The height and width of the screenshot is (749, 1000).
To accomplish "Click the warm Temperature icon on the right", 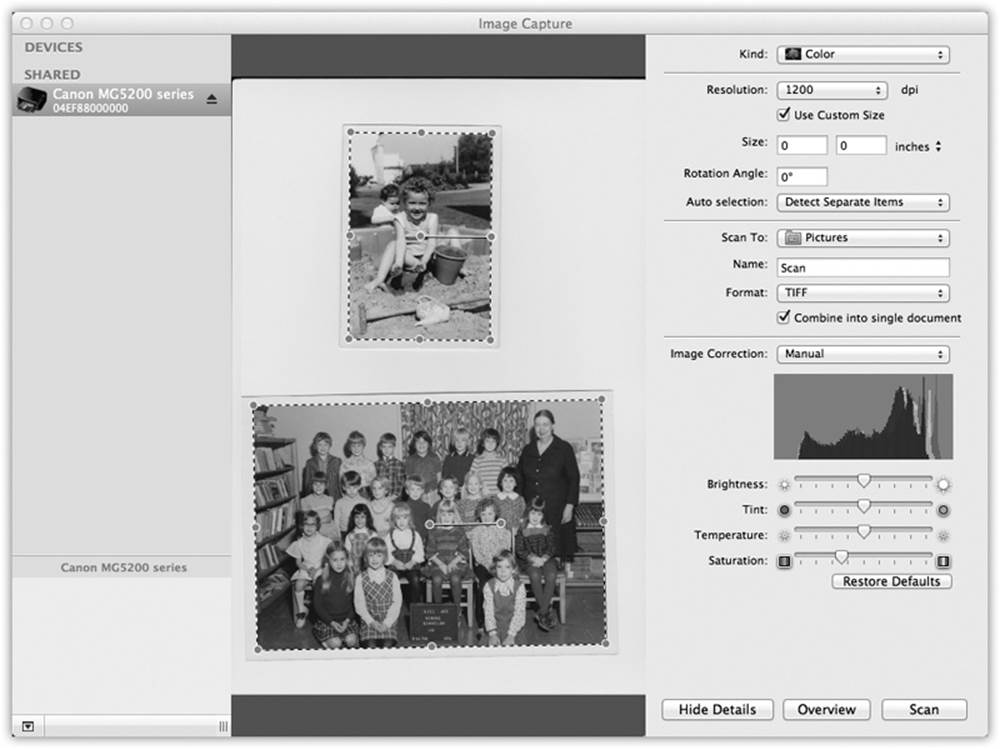I will click(x=943, y=536).
